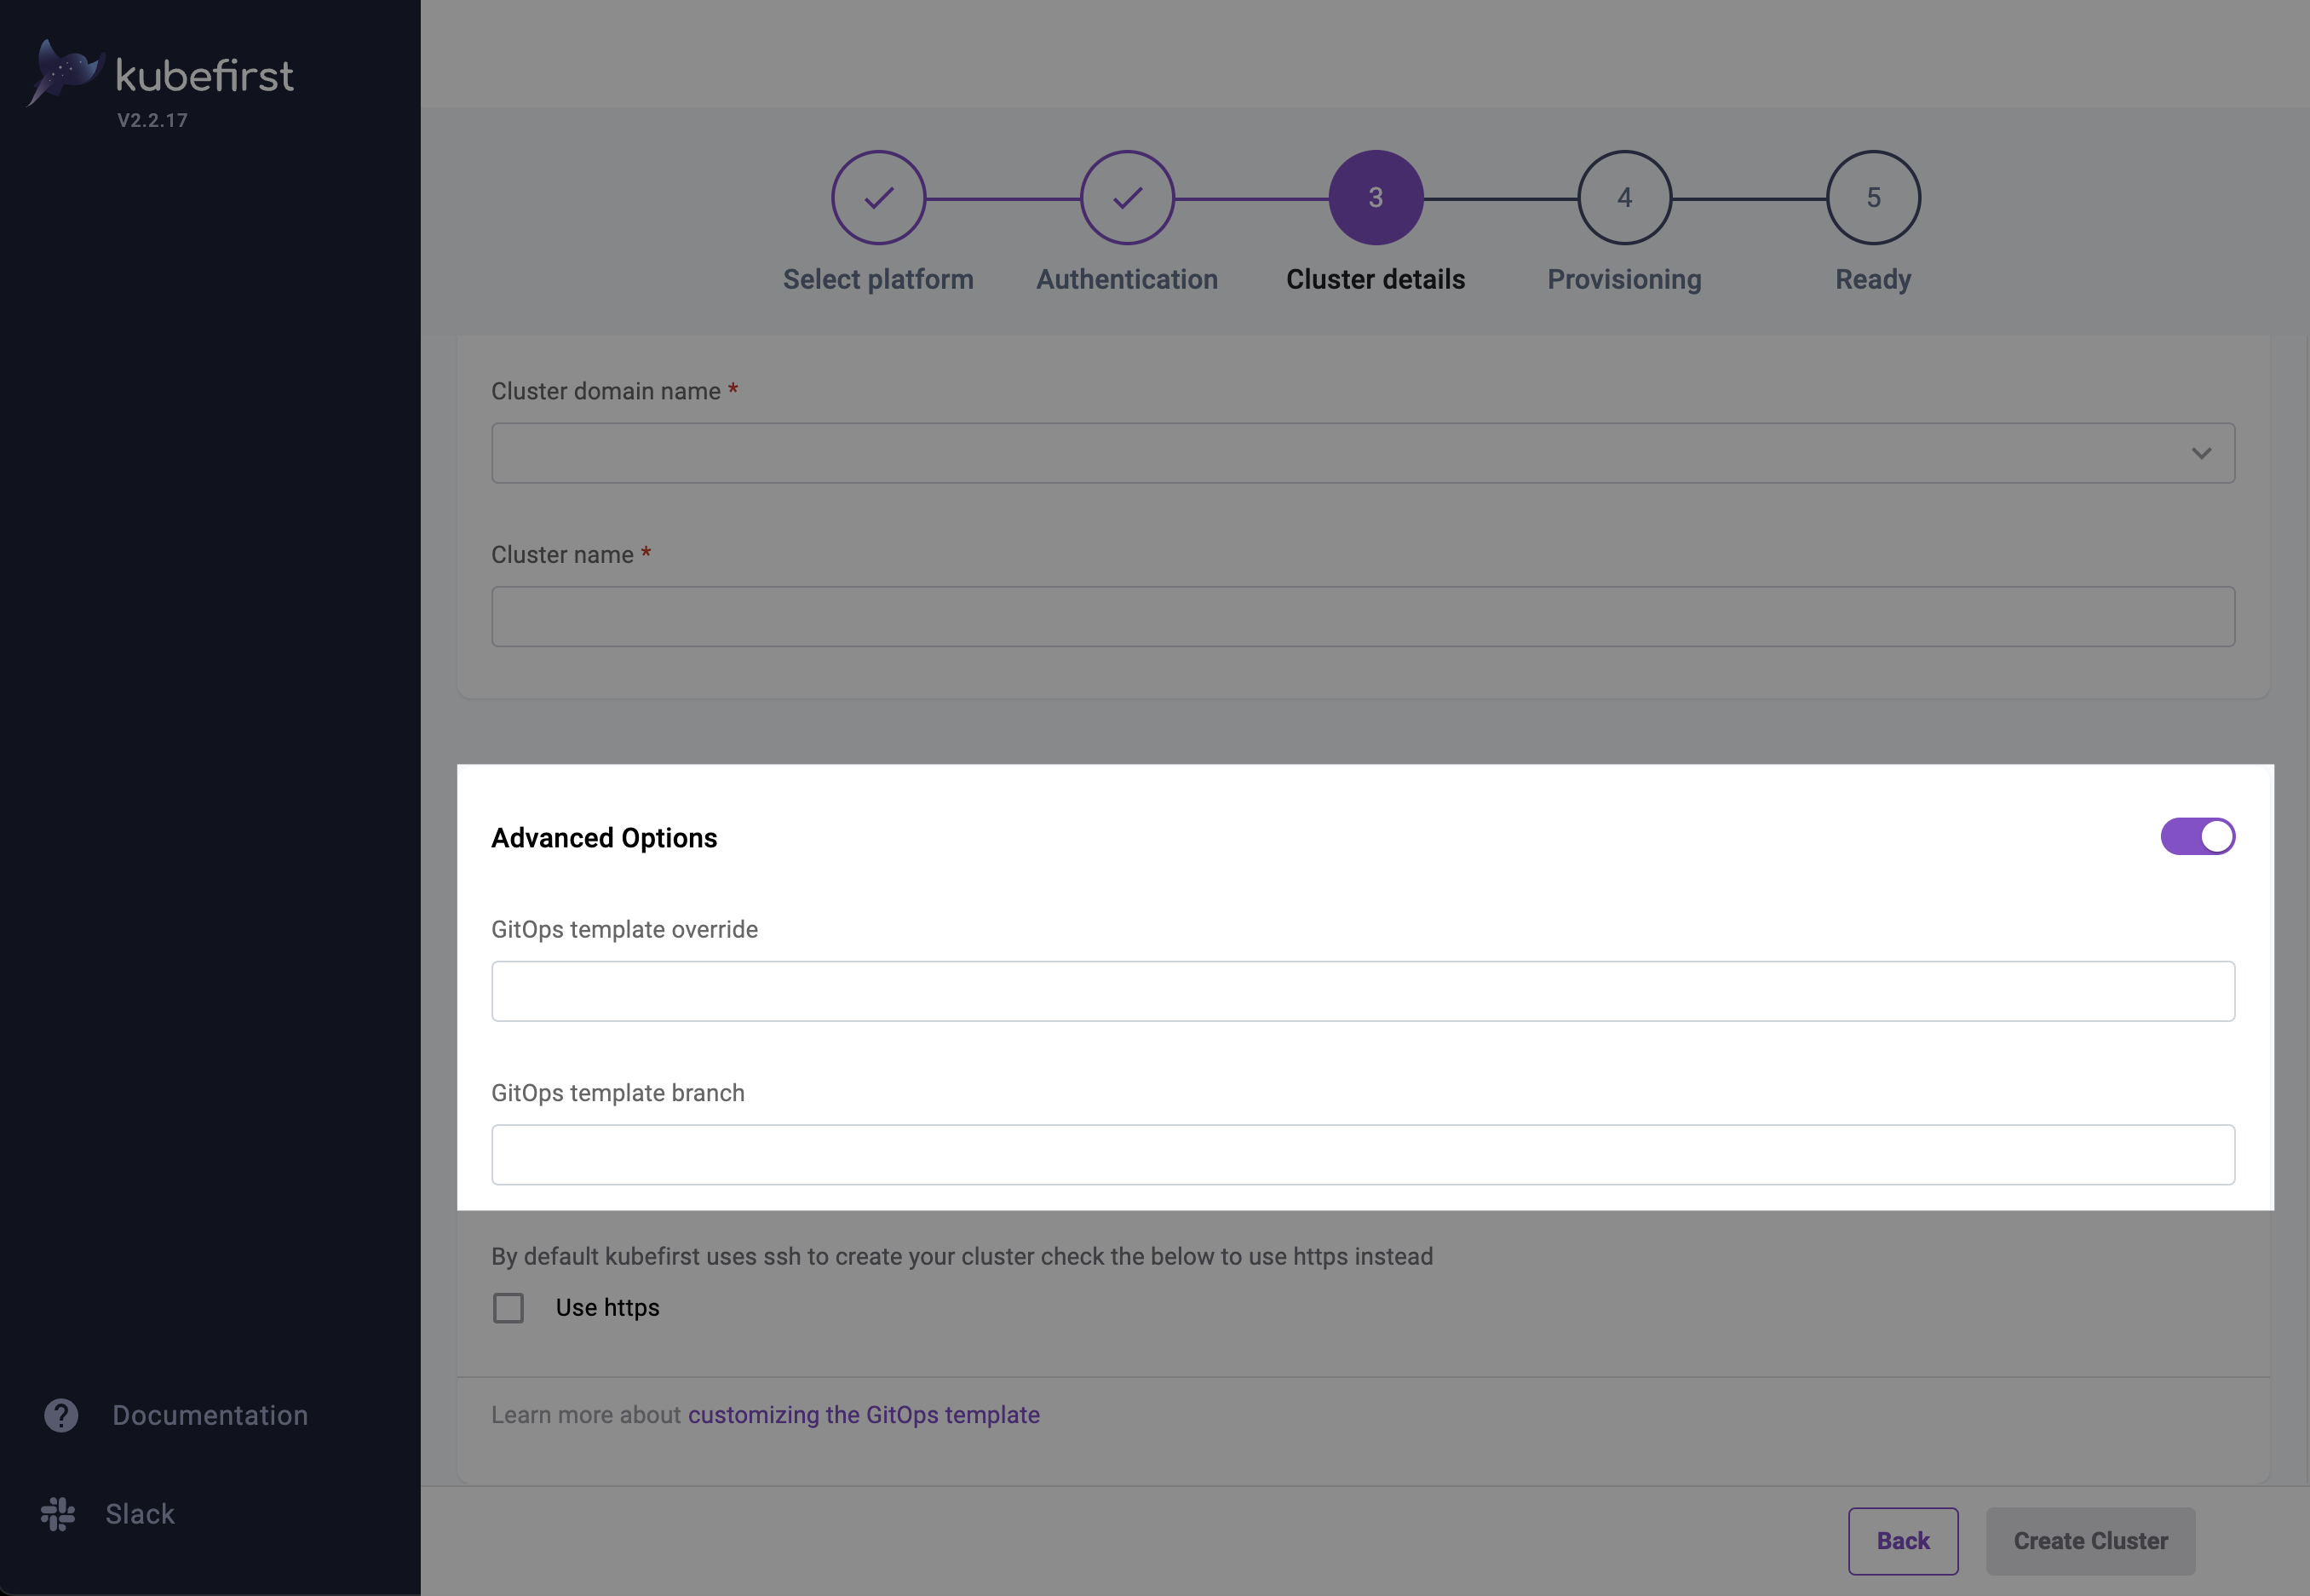Click the Back button
This screenshot has width=2310, height=1596.
[x=1903, y=1540]
